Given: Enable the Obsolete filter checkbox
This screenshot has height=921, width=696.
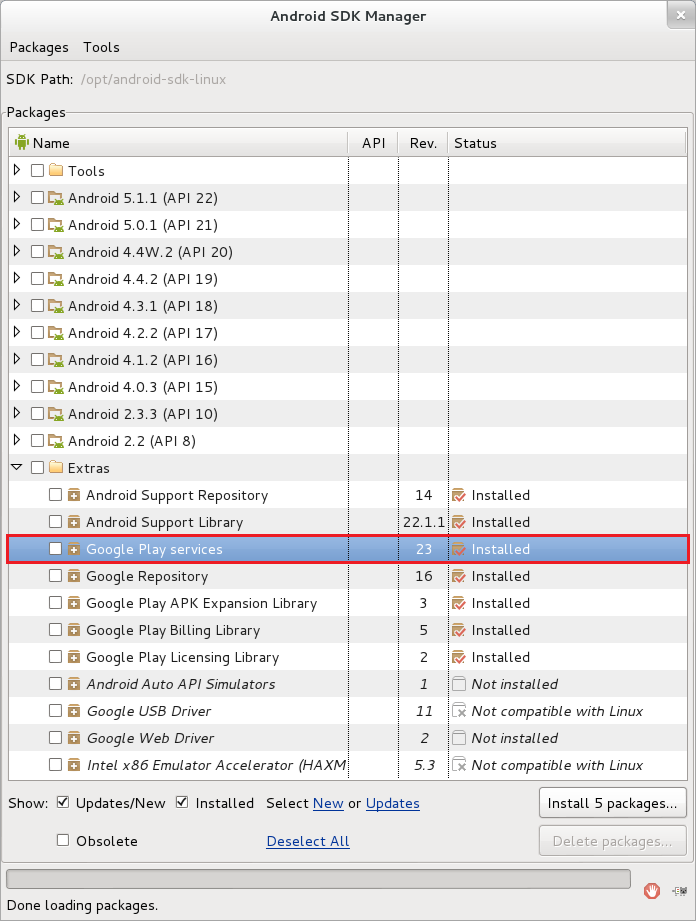Looking at the screenshot, I should tap(63, 840).
